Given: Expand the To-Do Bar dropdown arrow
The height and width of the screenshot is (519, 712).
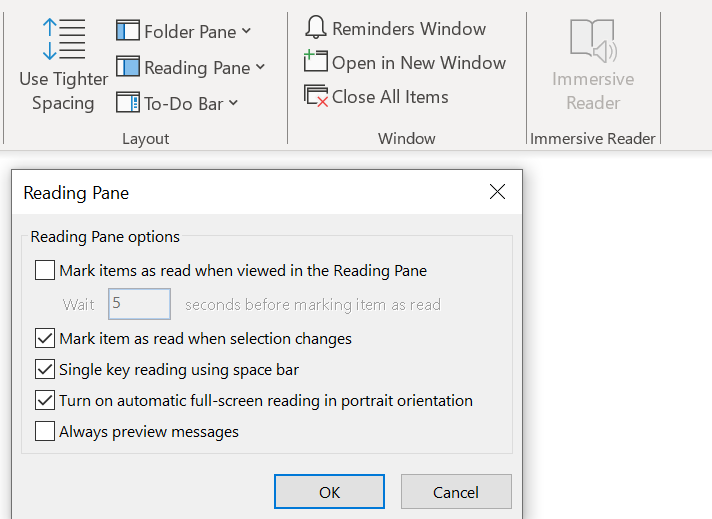Looking at the screenshot, I should [233, 102].
